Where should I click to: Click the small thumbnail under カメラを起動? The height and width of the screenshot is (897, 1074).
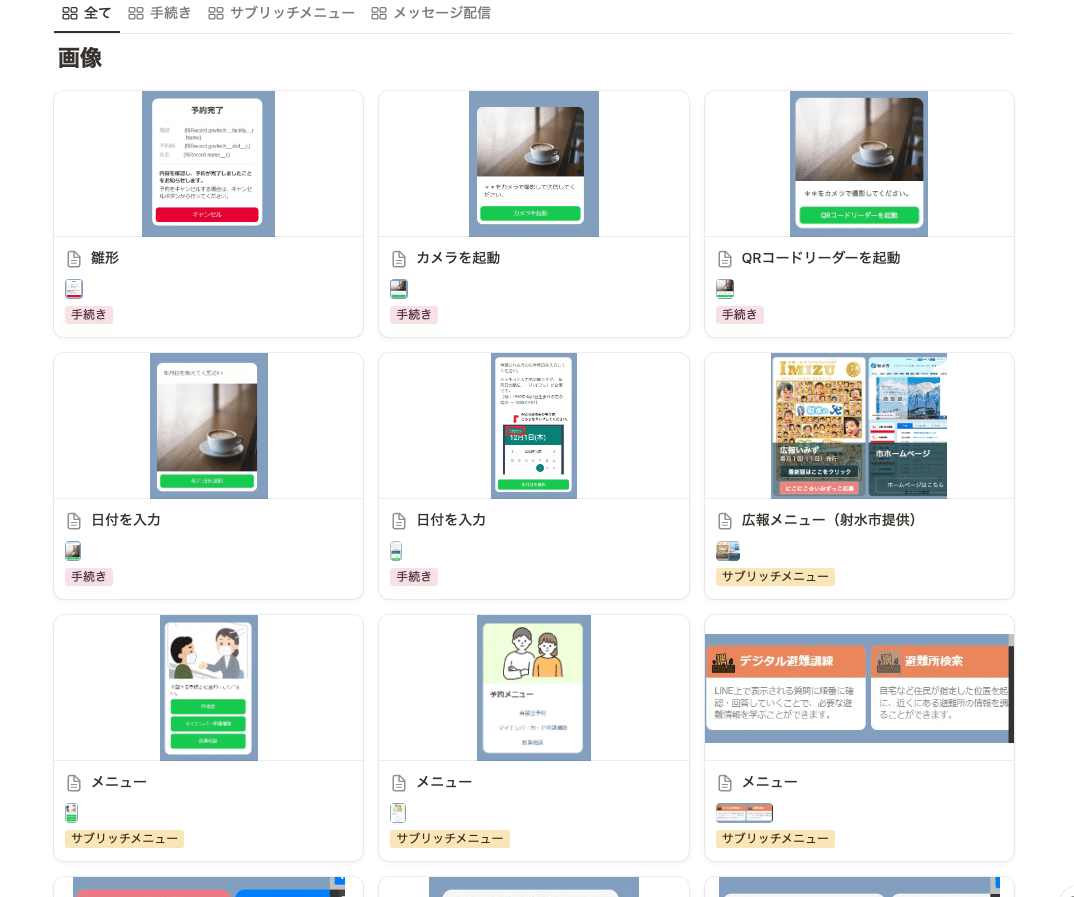[x=399, y=289]
